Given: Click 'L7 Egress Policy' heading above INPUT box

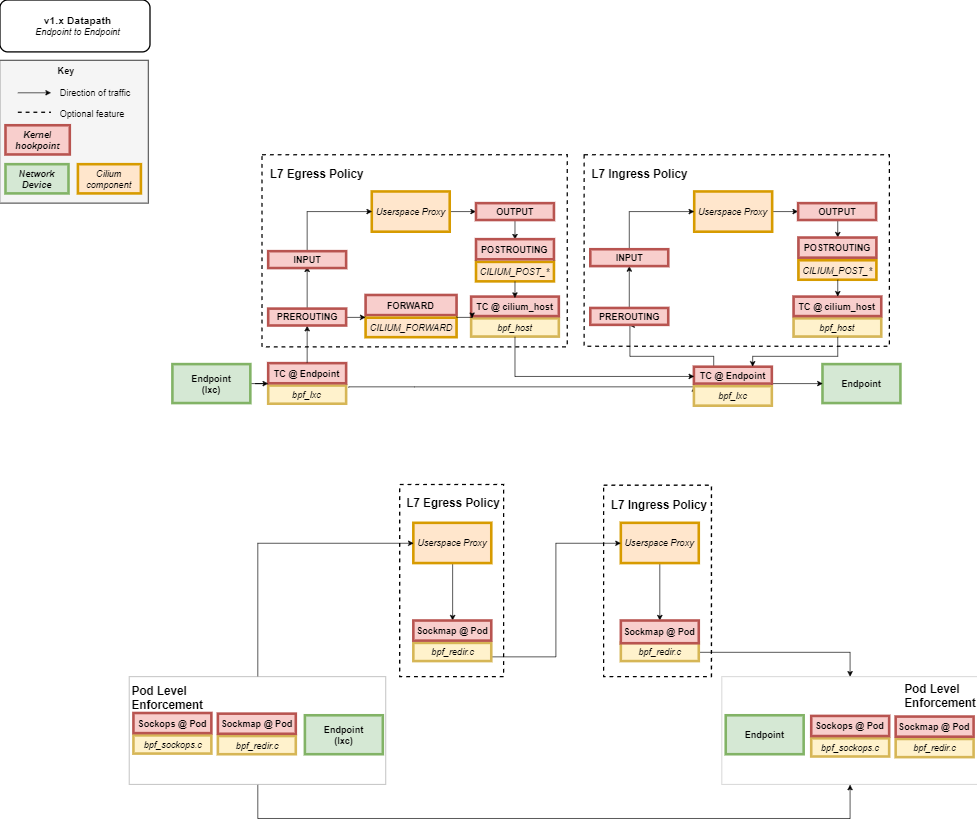Looking at the screenshot, I should coord(317,174).
